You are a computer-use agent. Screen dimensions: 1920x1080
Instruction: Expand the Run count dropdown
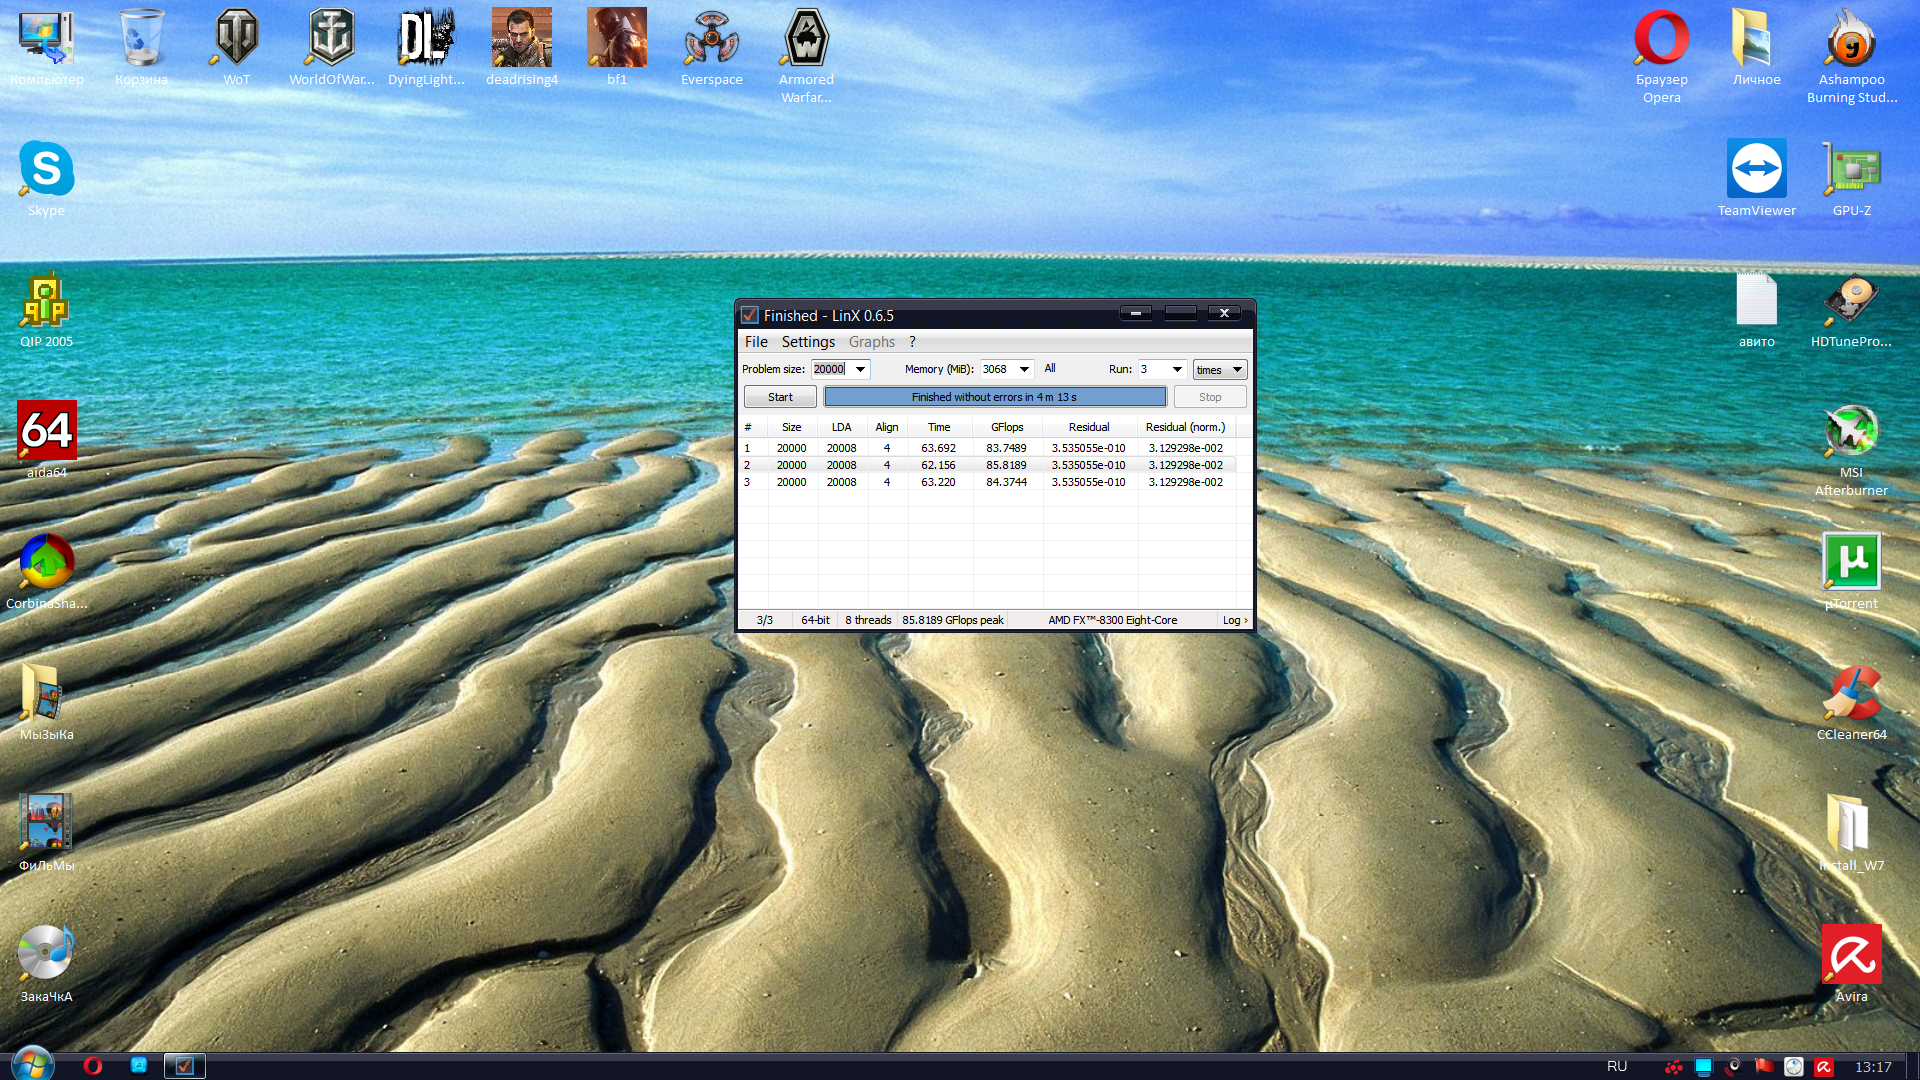tap(1177, 369)
